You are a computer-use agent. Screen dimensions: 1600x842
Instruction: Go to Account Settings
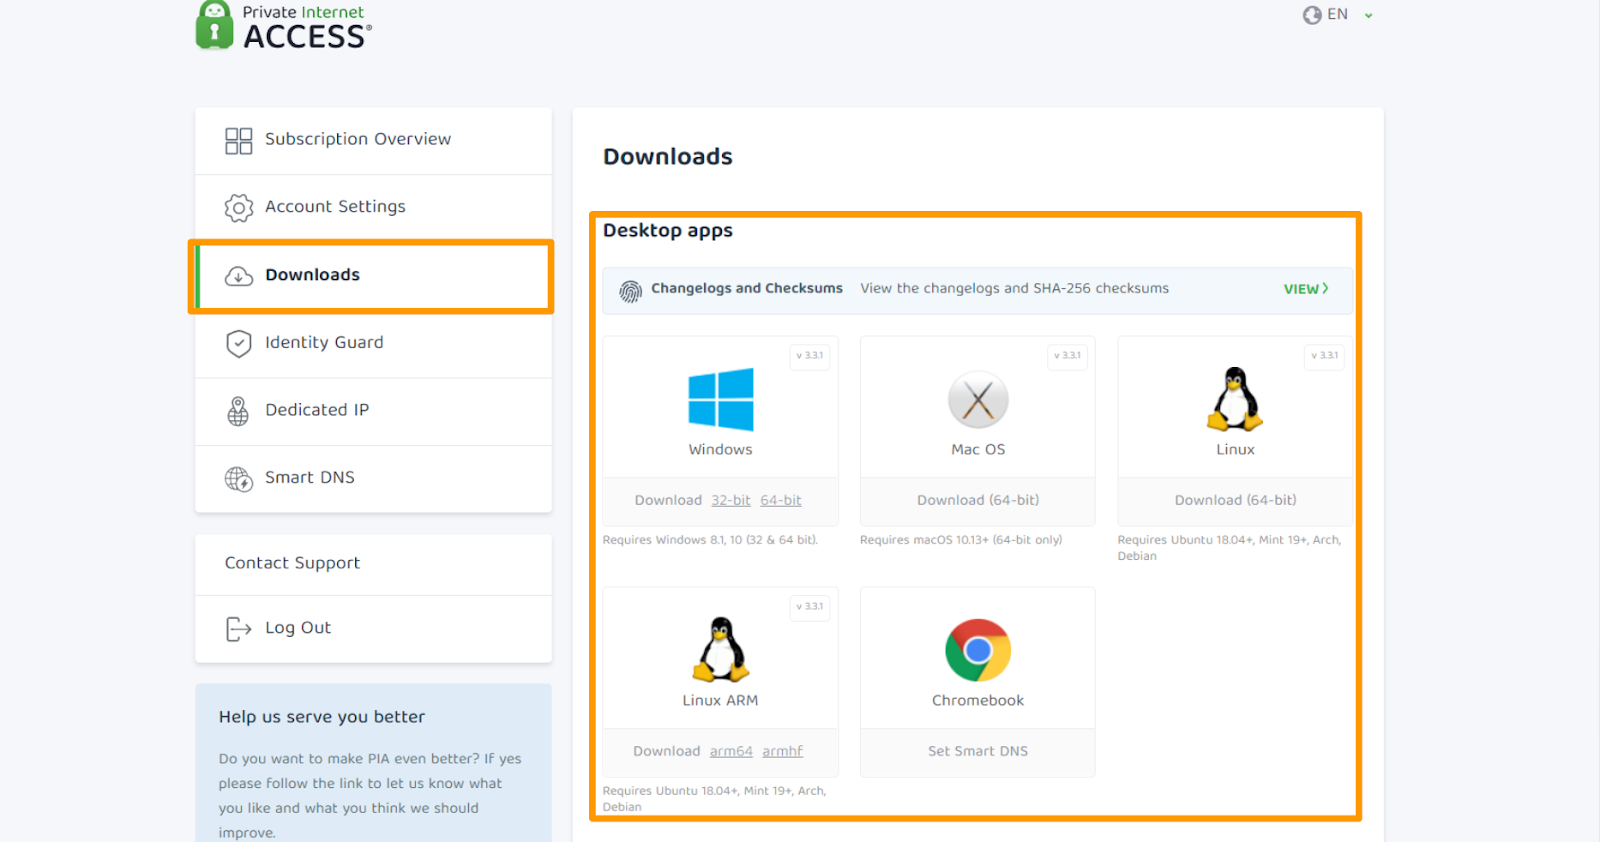tap(373, 208)
